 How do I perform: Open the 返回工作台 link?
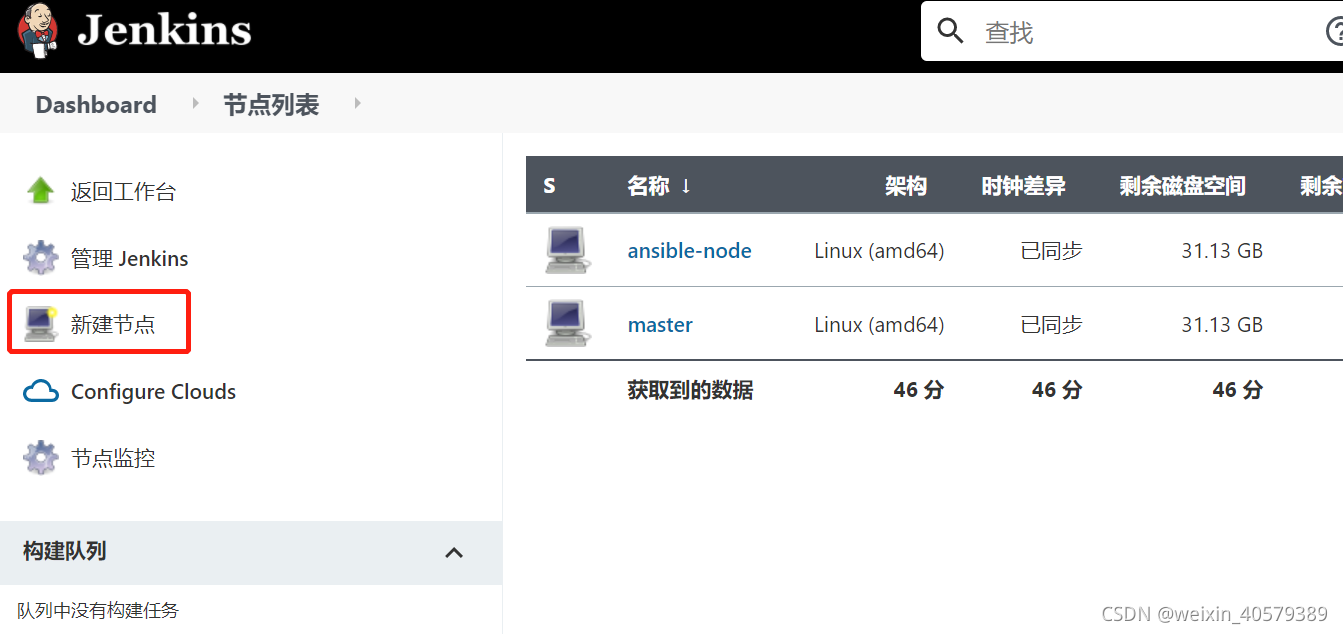123,192
